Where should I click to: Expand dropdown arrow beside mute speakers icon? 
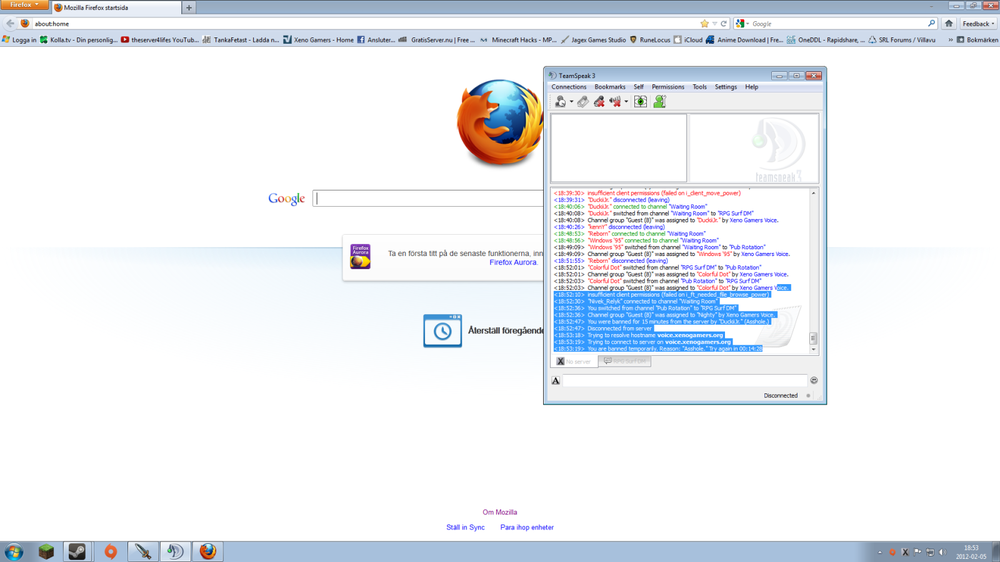point(626,102)
